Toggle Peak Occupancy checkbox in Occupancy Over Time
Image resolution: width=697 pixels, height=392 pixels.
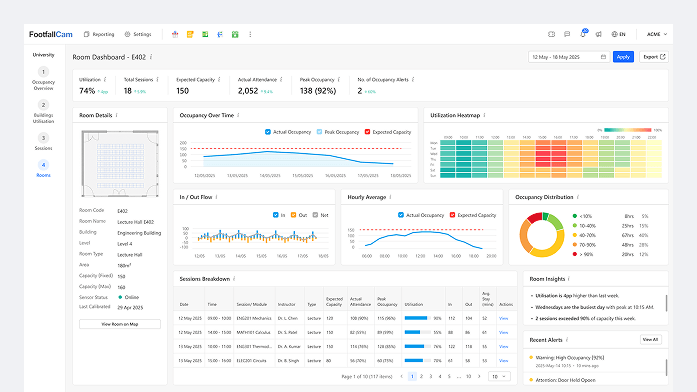[319, 132]
